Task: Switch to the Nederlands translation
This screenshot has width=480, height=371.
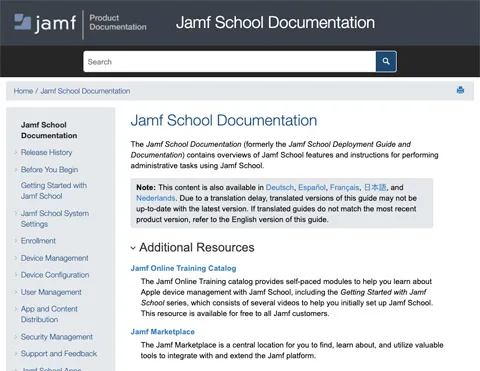Action: click(x=155, y=198)
